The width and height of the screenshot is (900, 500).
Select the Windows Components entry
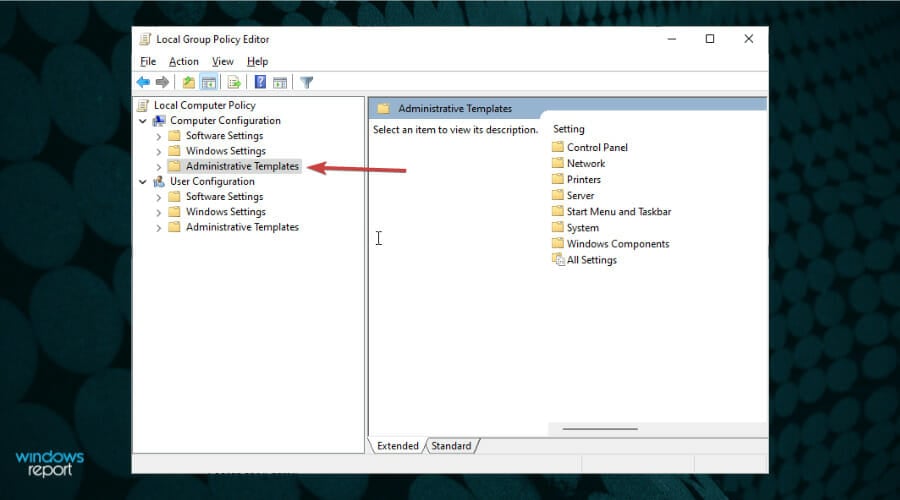pos(618,243)
